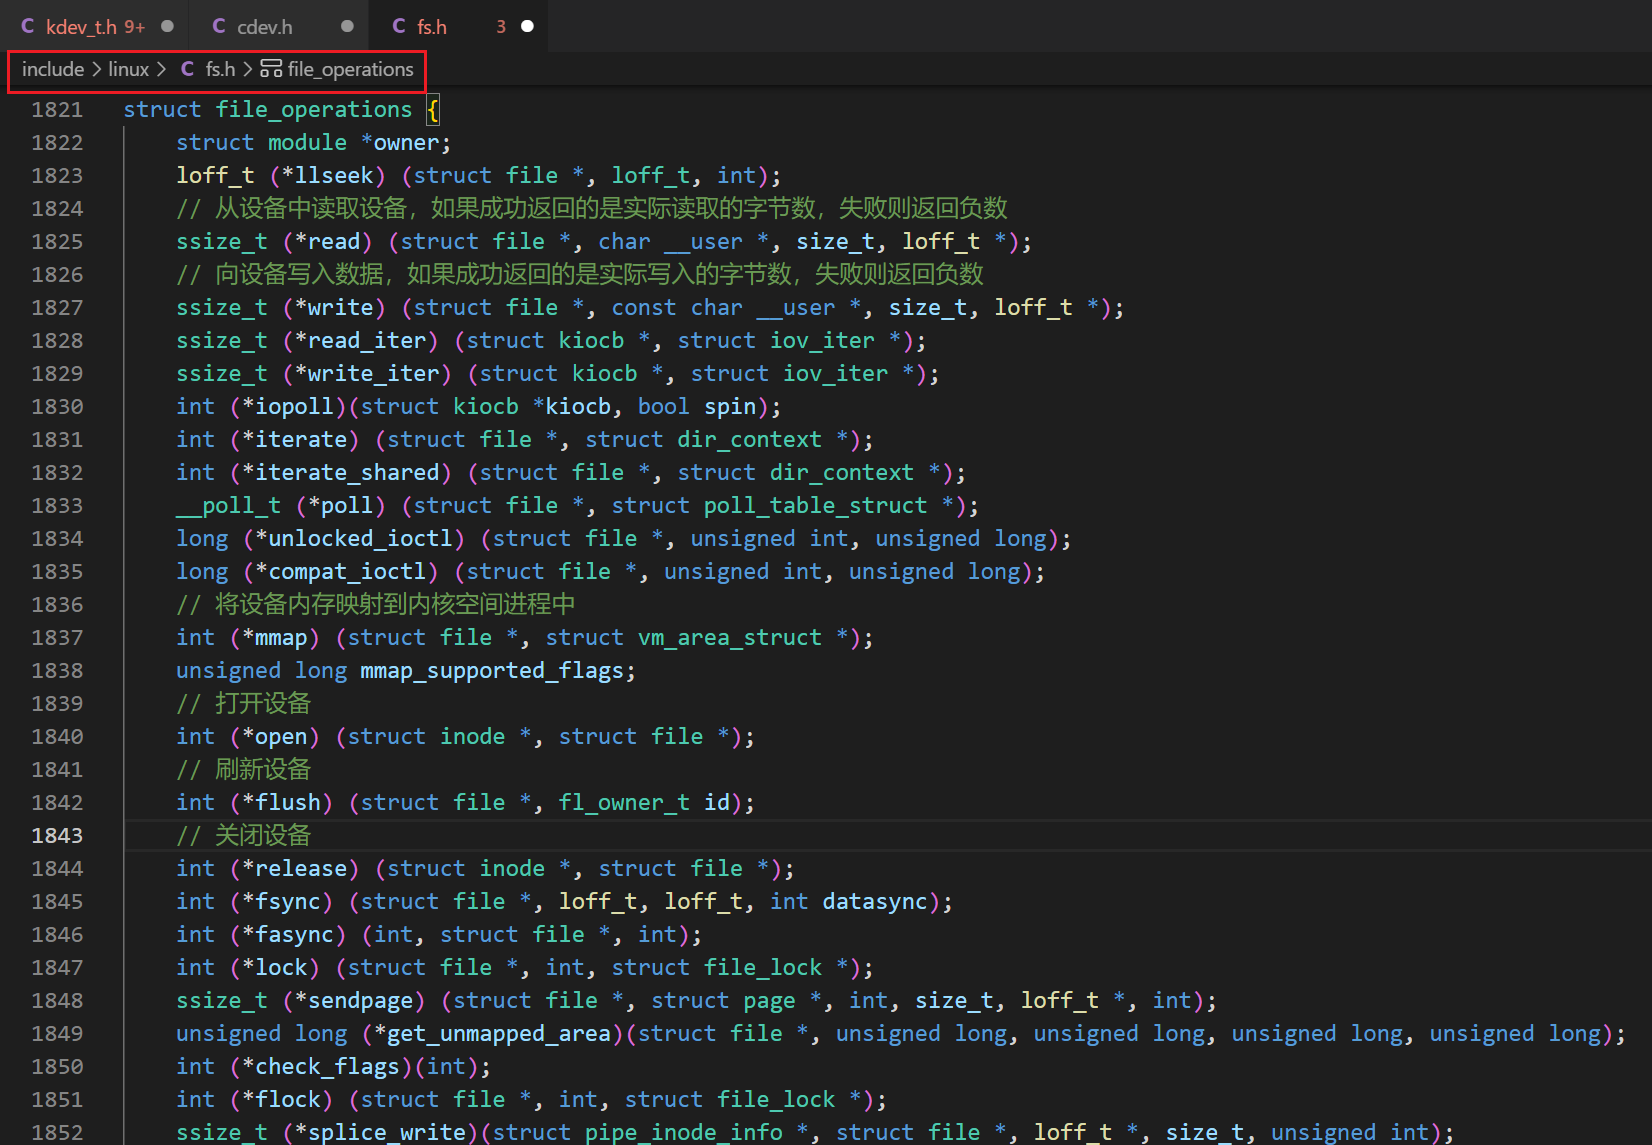Click the struct symbol icon in breadcrumb
Screen dimensions: 1652x1145
271,69
